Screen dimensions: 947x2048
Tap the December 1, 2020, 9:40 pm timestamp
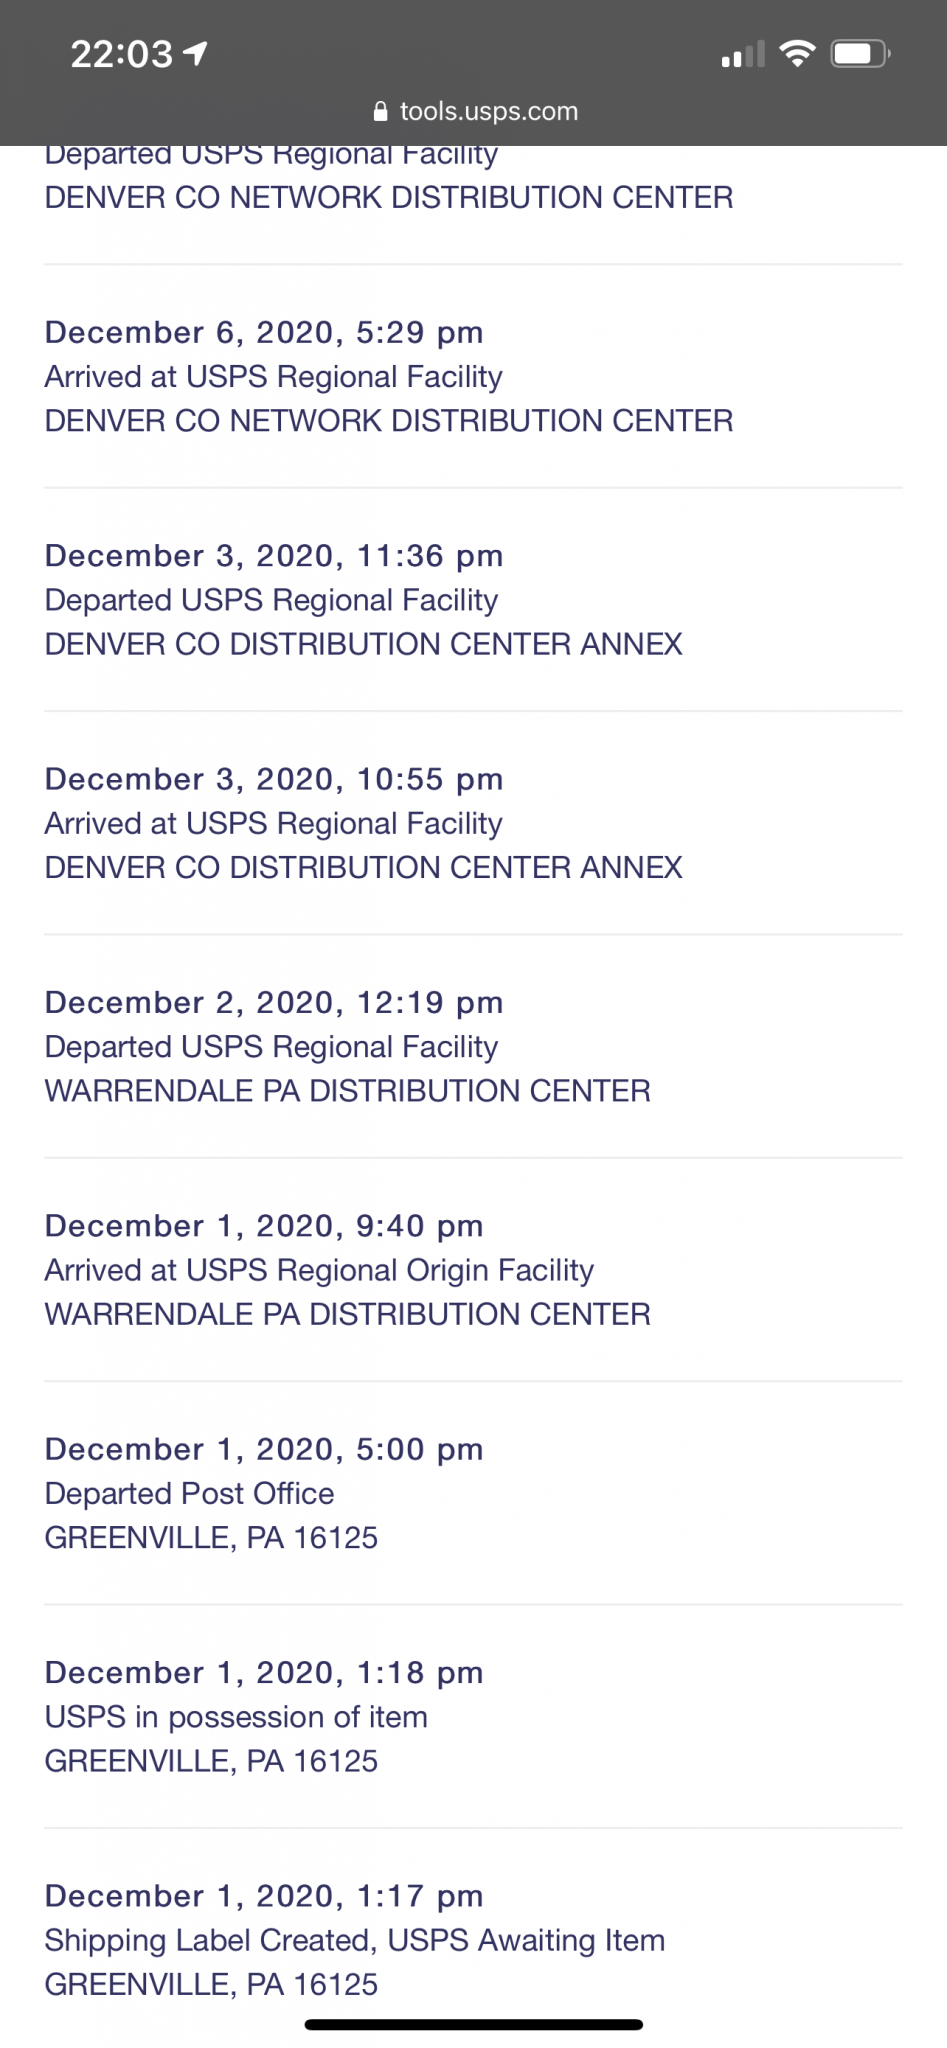point(264,1226)
